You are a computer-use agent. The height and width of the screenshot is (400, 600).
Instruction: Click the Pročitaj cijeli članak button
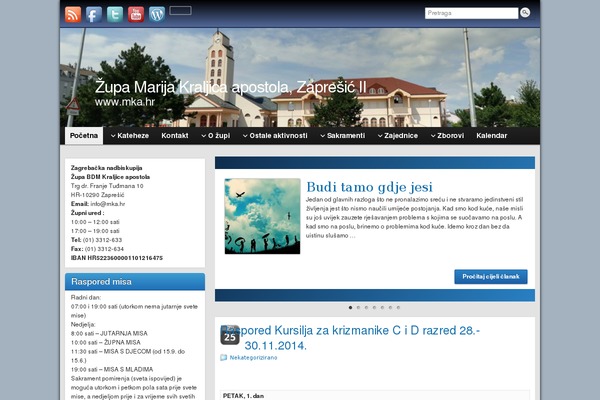click(x=491, y=276)
